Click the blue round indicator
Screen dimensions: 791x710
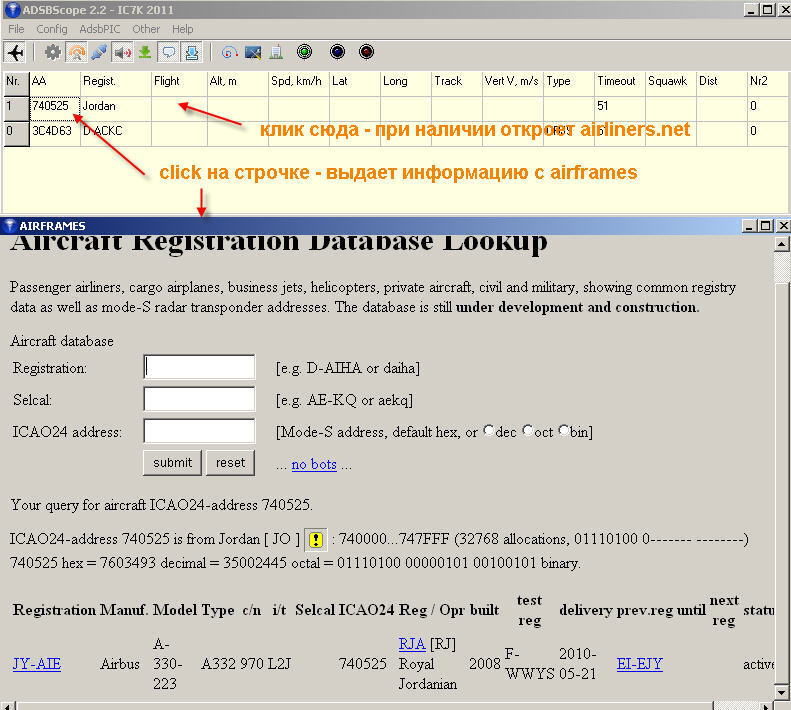point(337,51)
